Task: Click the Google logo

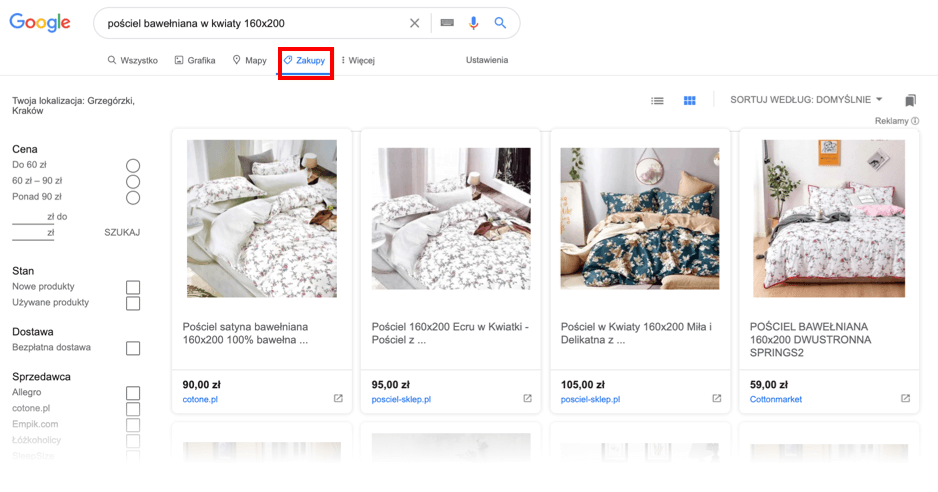Action: 40,23
